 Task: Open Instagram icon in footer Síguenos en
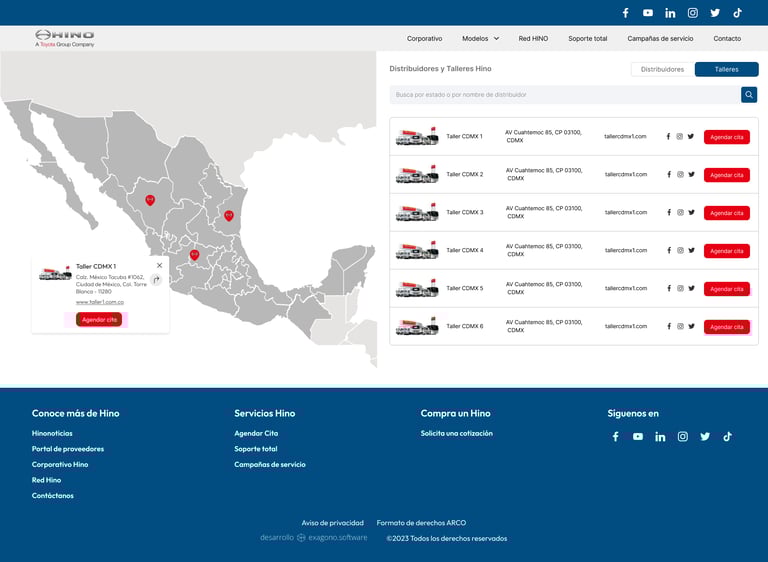click(x=683, y=437)
